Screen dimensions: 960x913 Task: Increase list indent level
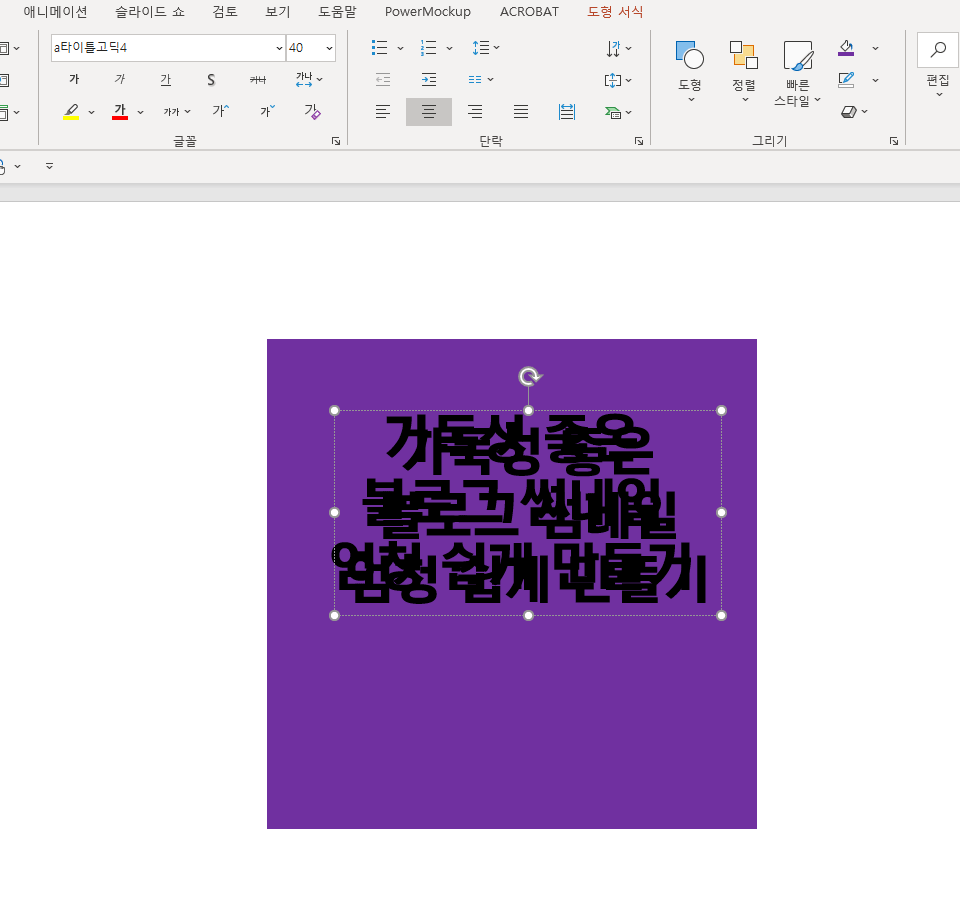click(x=429, y=79)
